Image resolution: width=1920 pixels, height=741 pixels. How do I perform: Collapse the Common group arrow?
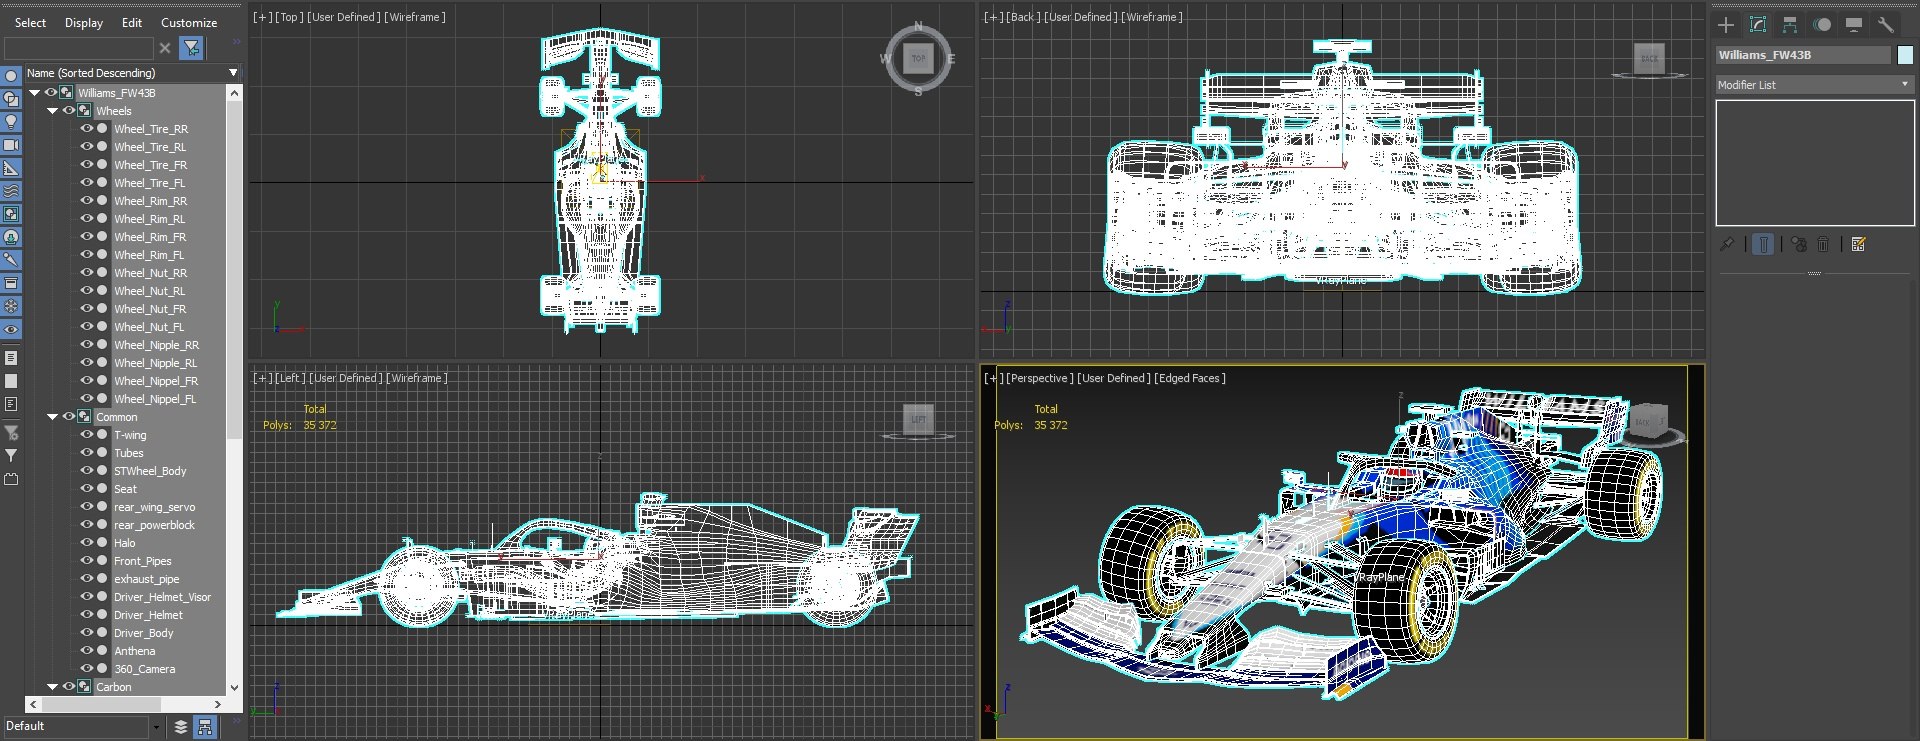click(x=53, y=417)
